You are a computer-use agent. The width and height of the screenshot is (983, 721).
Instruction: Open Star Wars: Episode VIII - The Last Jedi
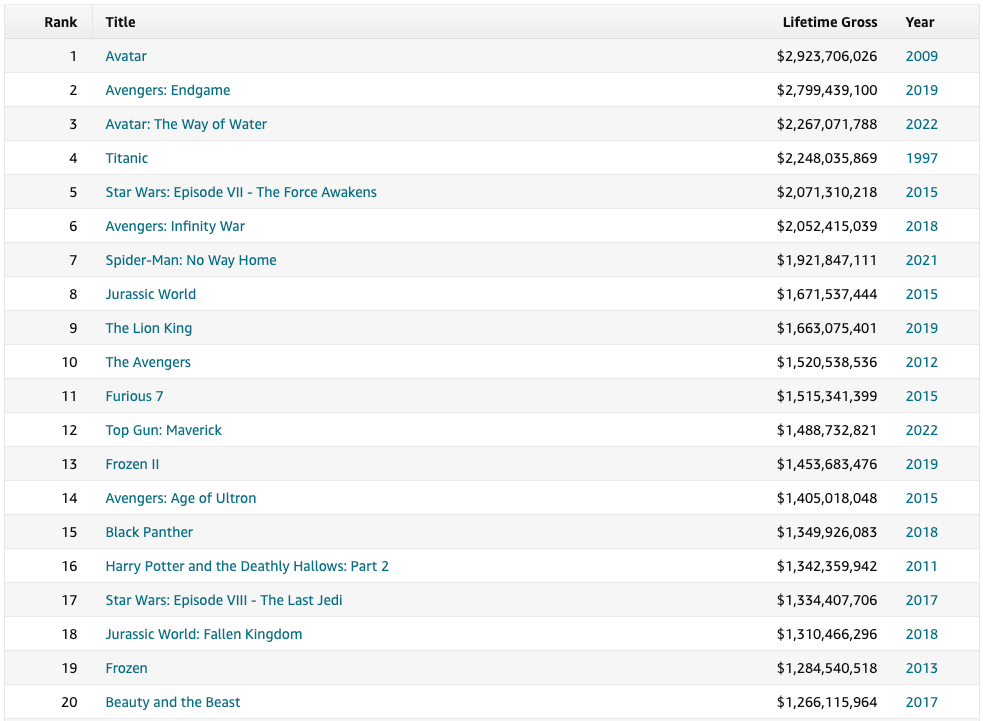[x=224, y=601]
